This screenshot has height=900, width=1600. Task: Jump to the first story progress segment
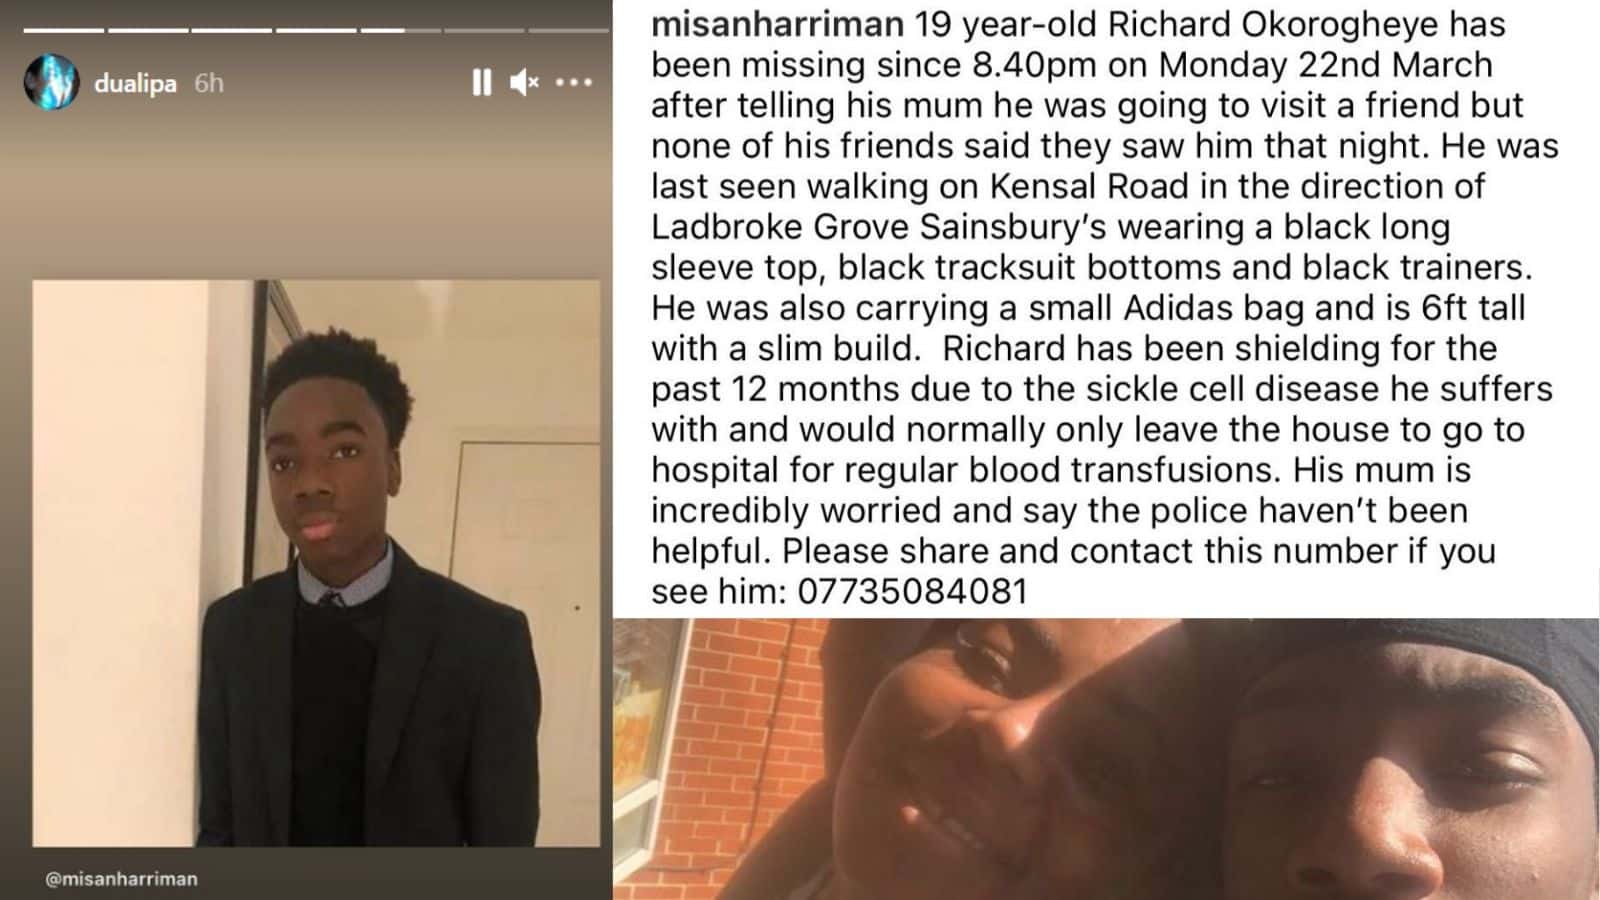coord(64,30)
